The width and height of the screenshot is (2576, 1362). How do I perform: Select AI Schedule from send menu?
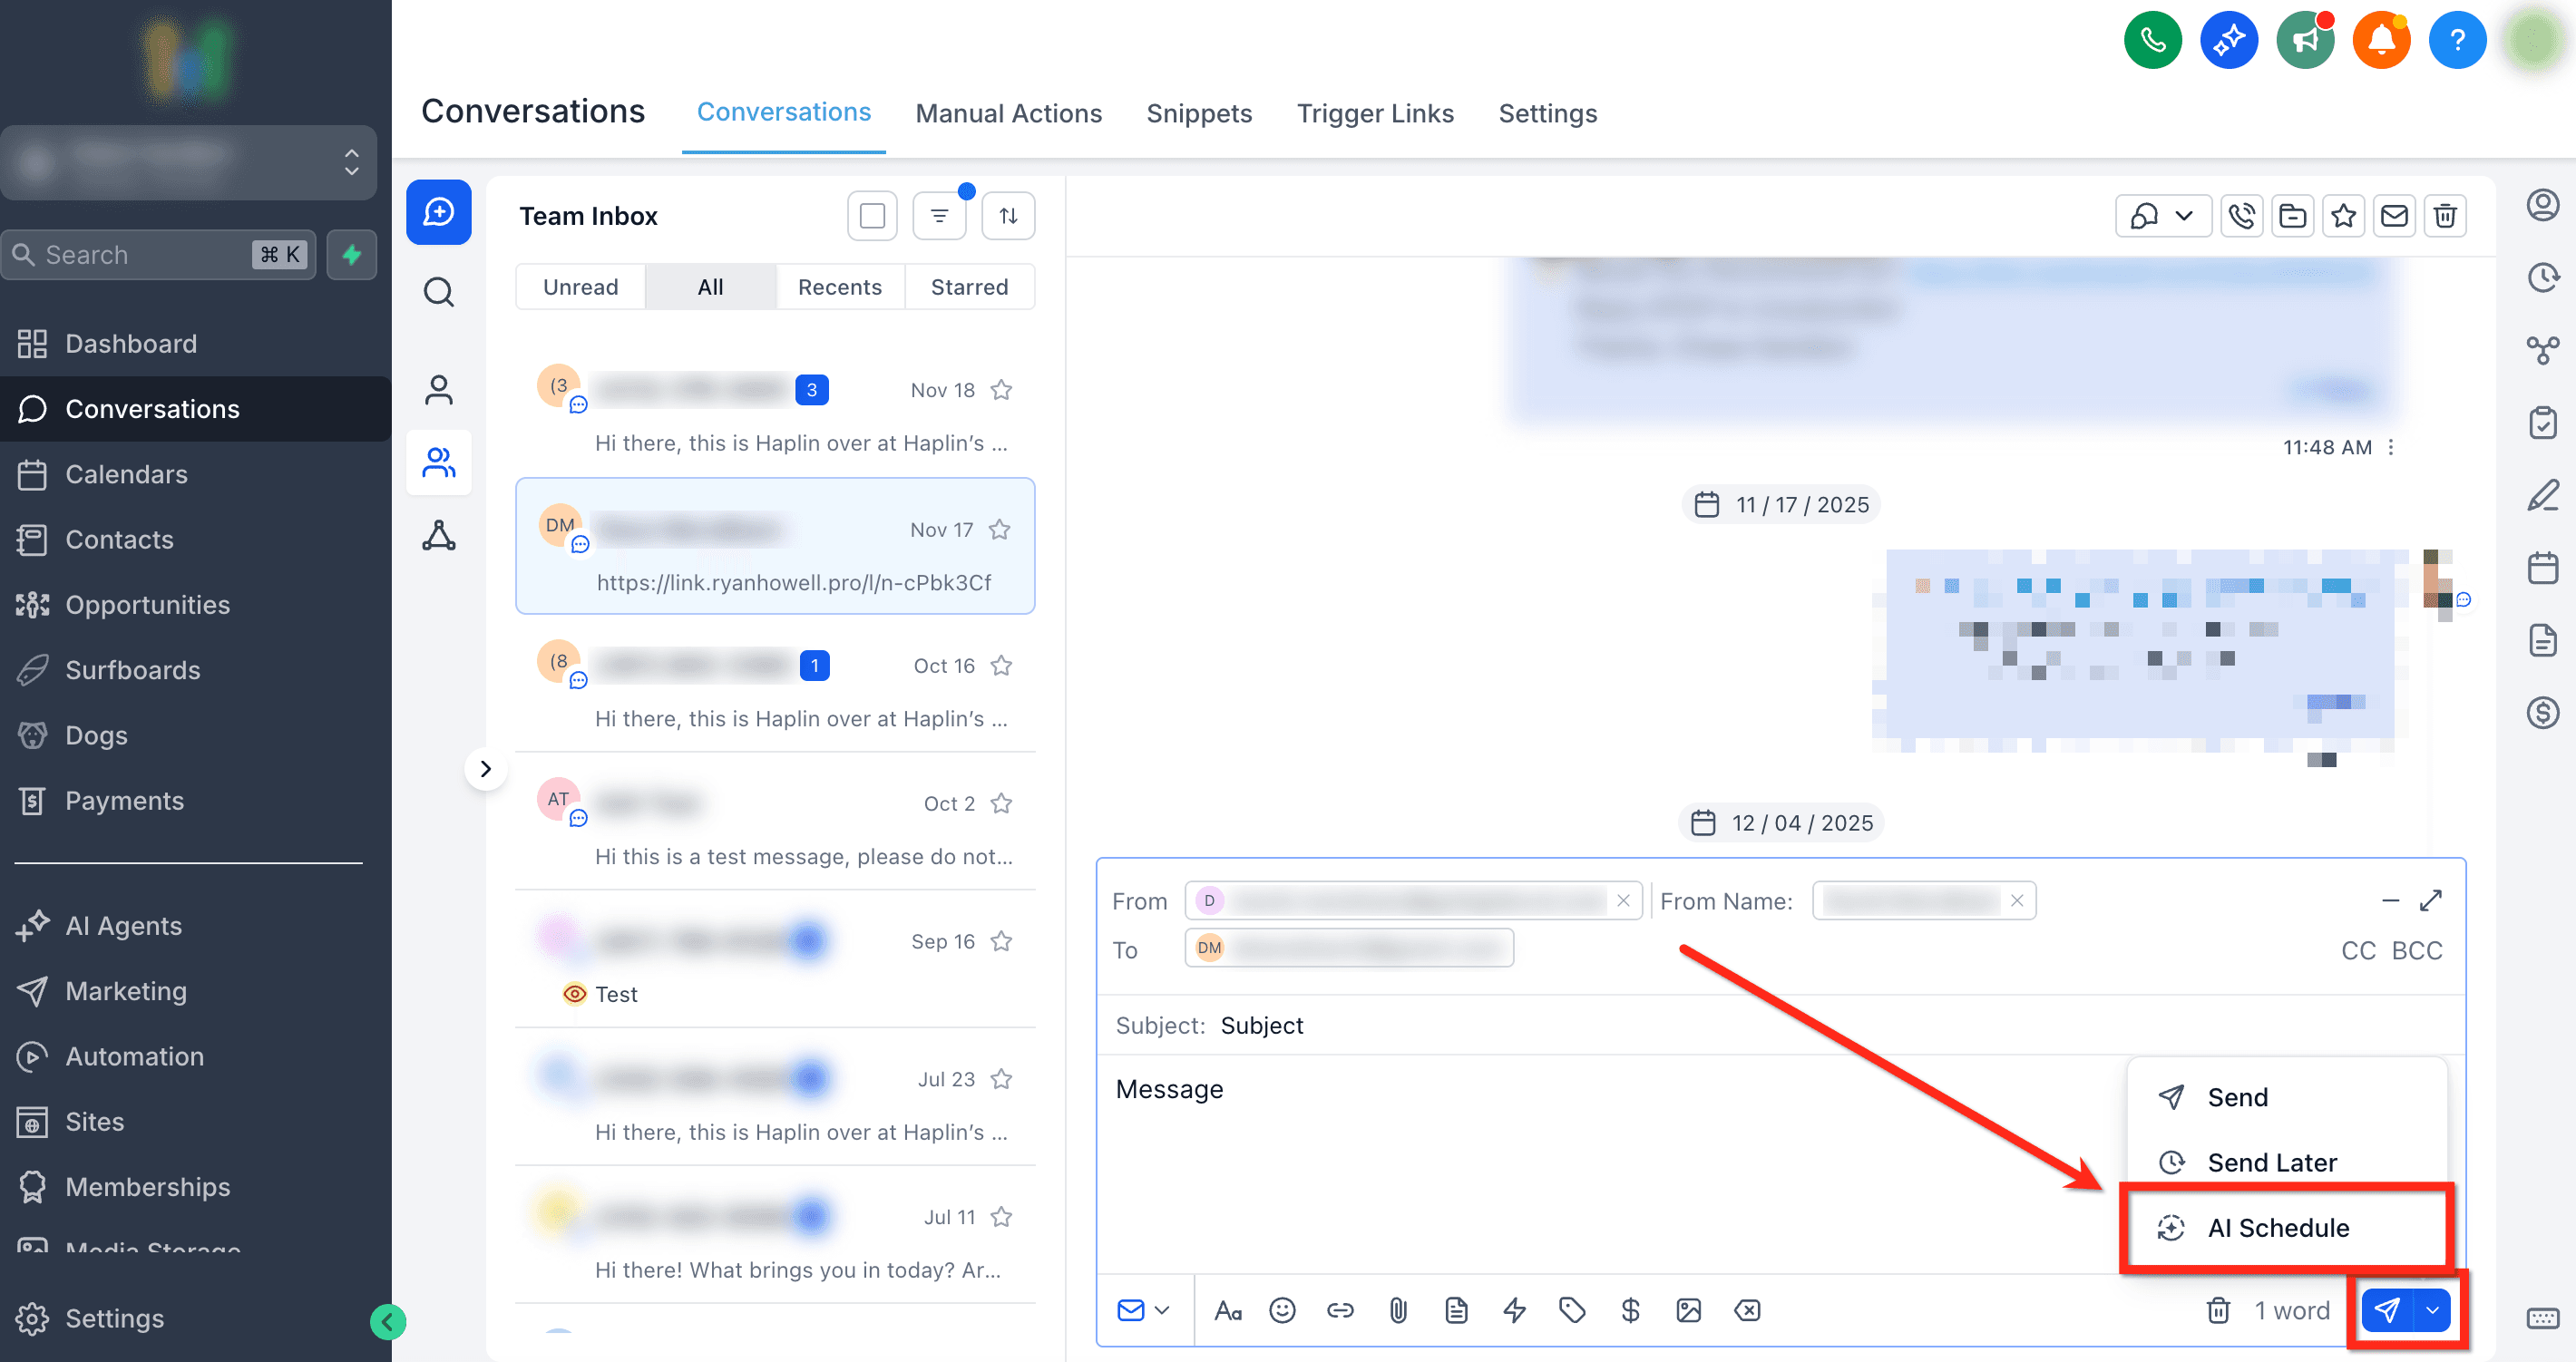coord(2278,1228)
